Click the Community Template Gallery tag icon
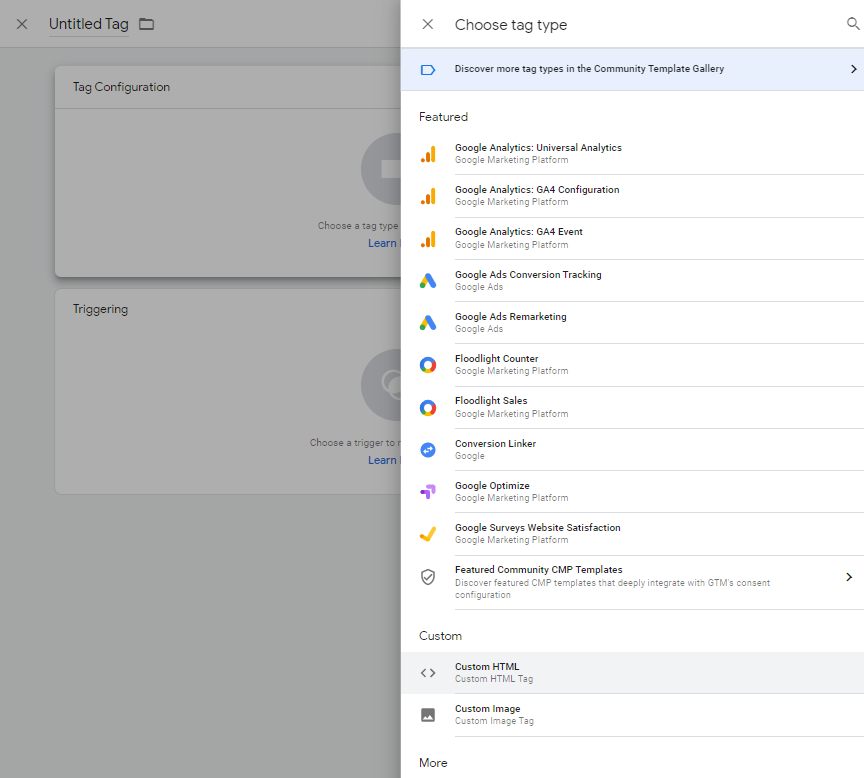 pos(428,70)
